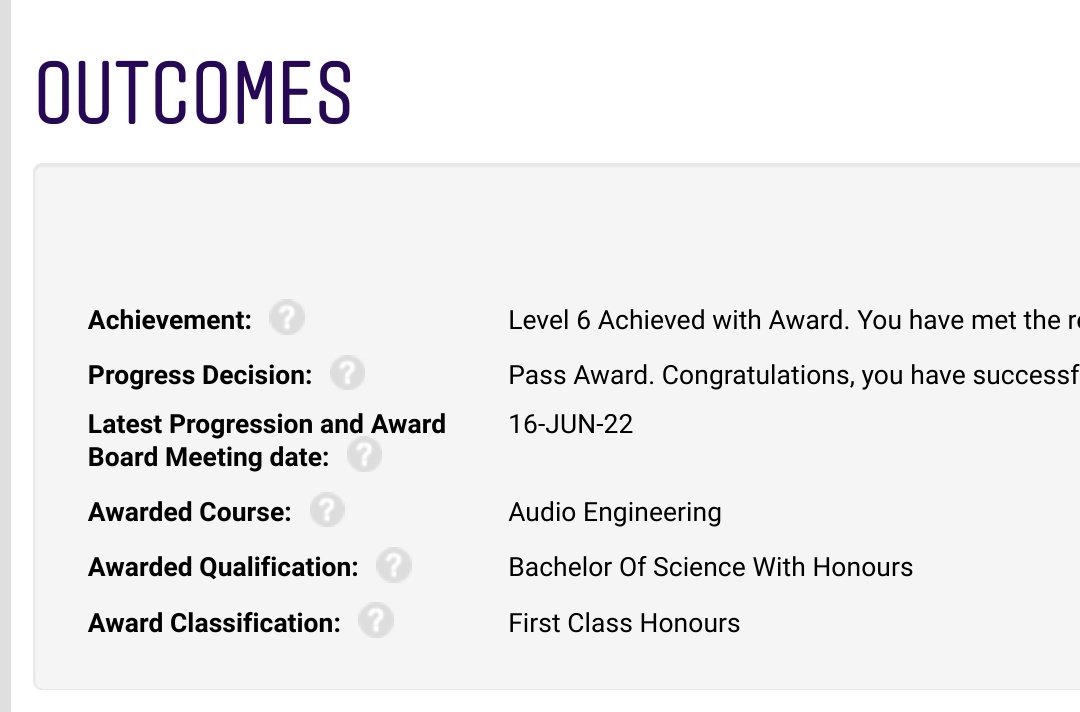Click the 16-JUN-22 meeting date value
The image size is (1080, 712).
(571, 424)
